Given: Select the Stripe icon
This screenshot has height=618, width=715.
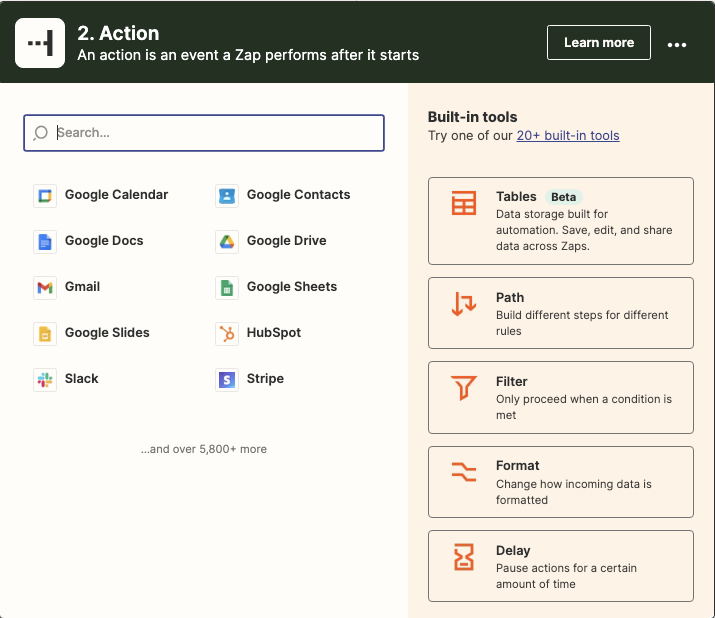Looking at the screenshot, I should (227, 380).
